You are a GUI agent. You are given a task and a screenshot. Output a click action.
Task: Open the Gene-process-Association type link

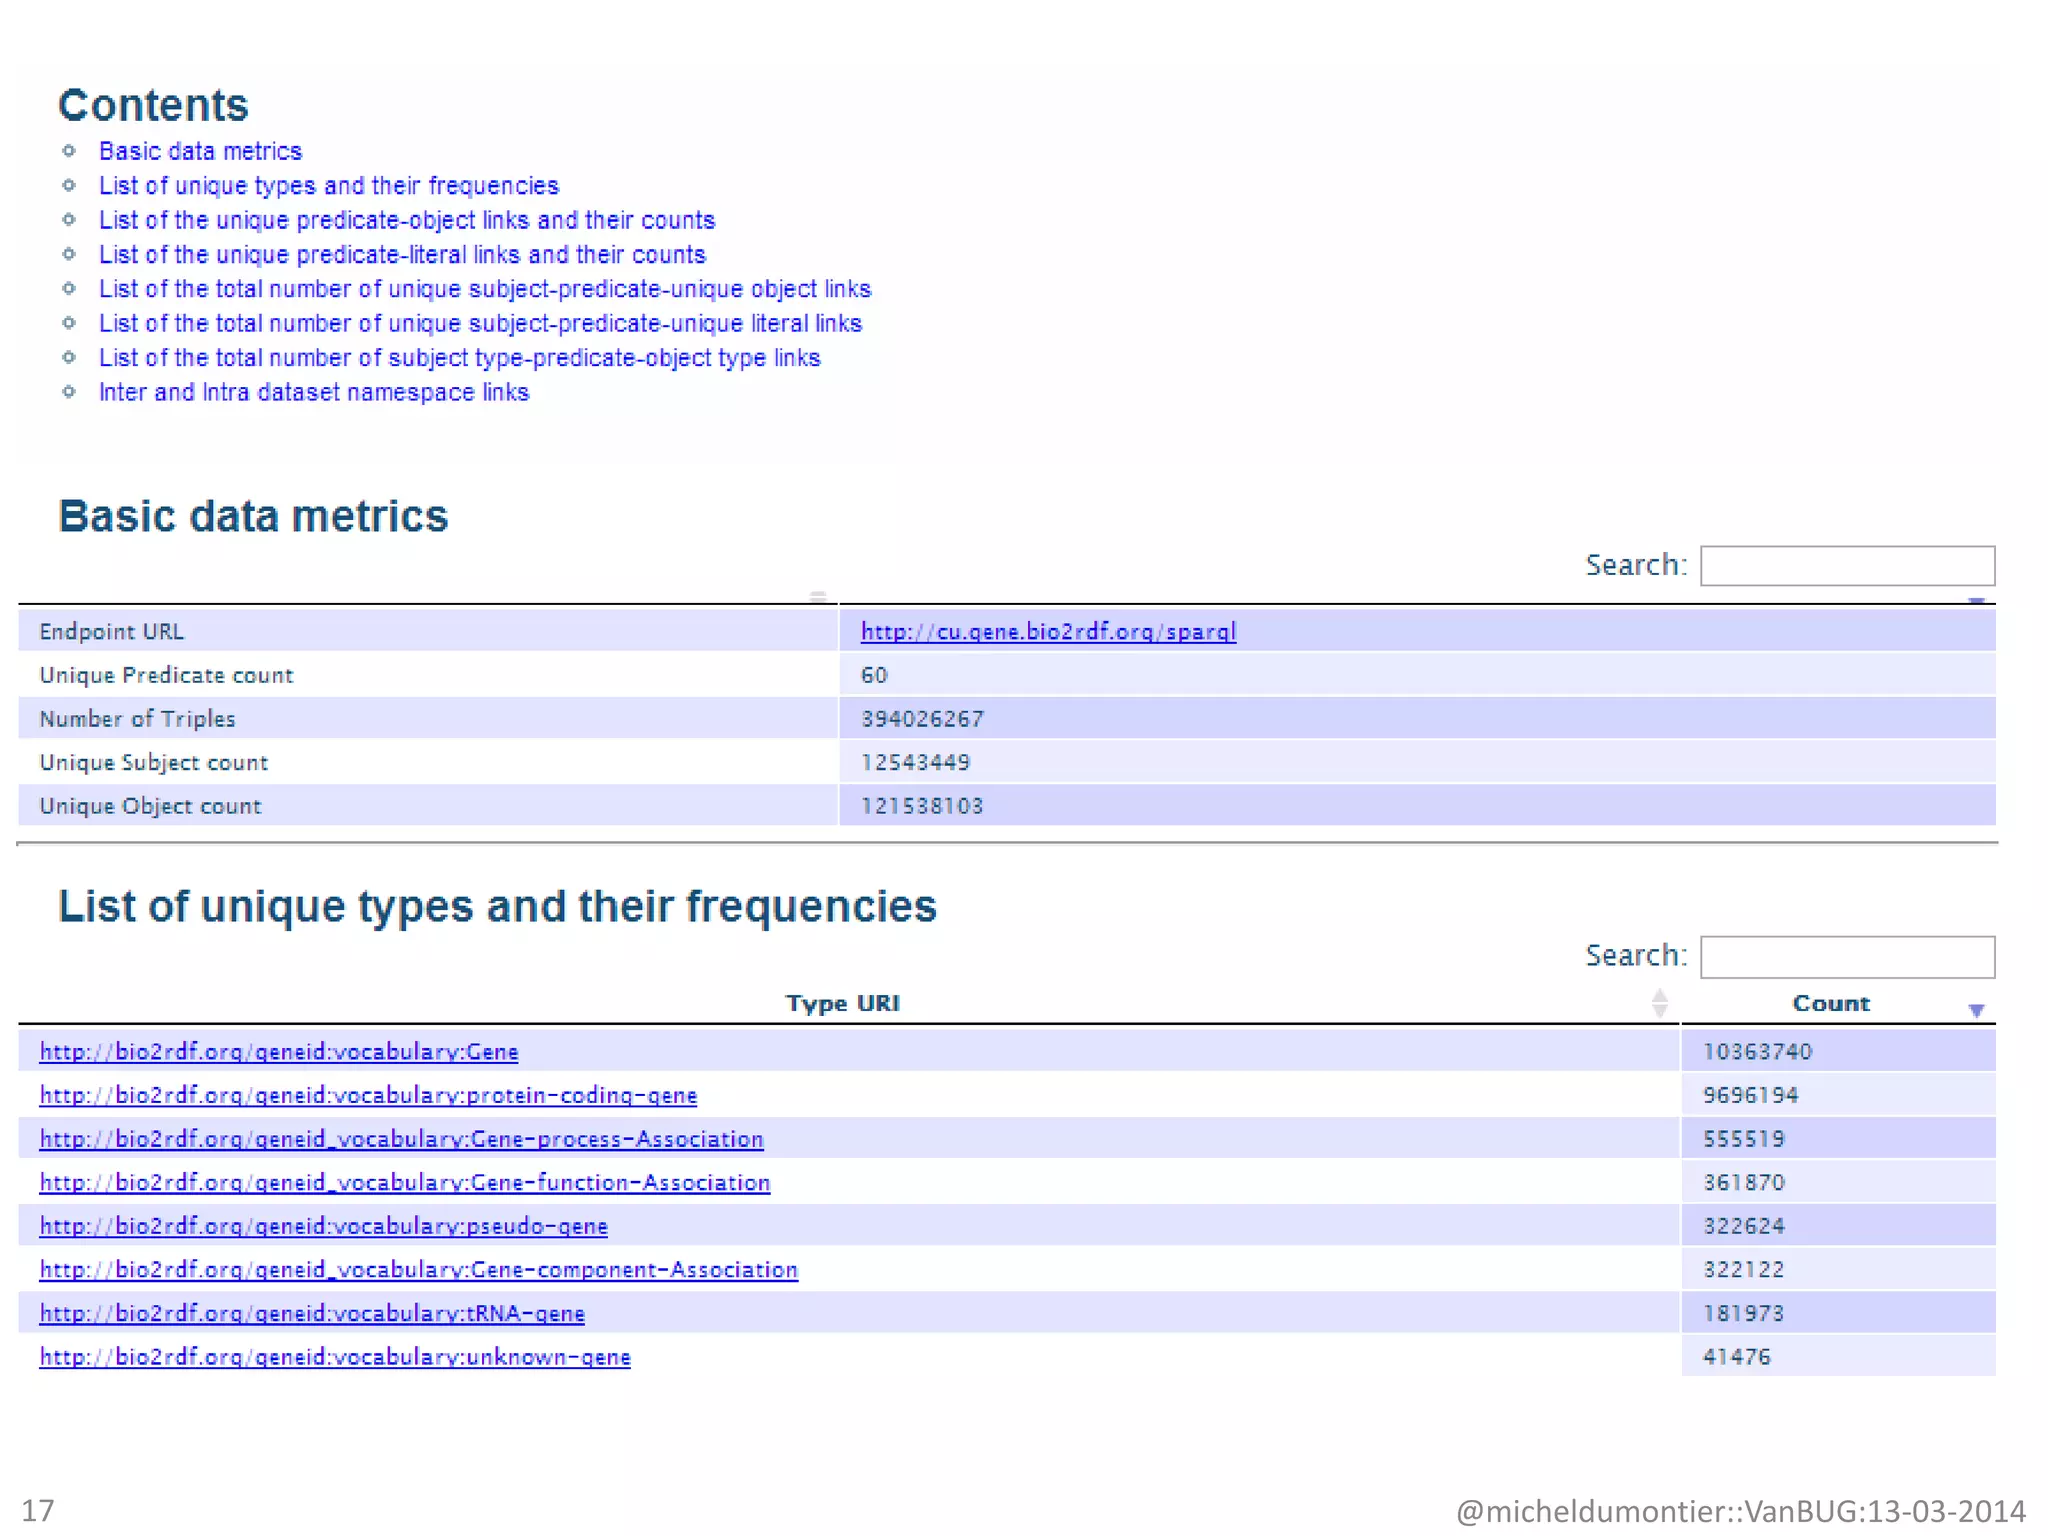(401, 1139)
